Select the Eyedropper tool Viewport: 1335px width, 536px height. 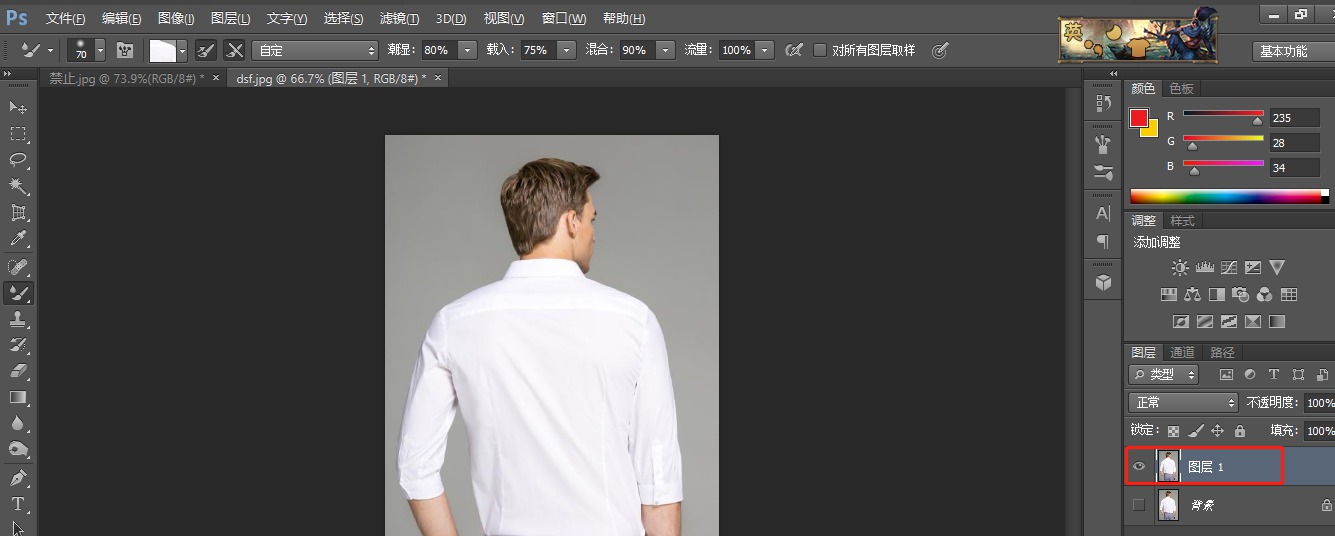pos(18,239)
